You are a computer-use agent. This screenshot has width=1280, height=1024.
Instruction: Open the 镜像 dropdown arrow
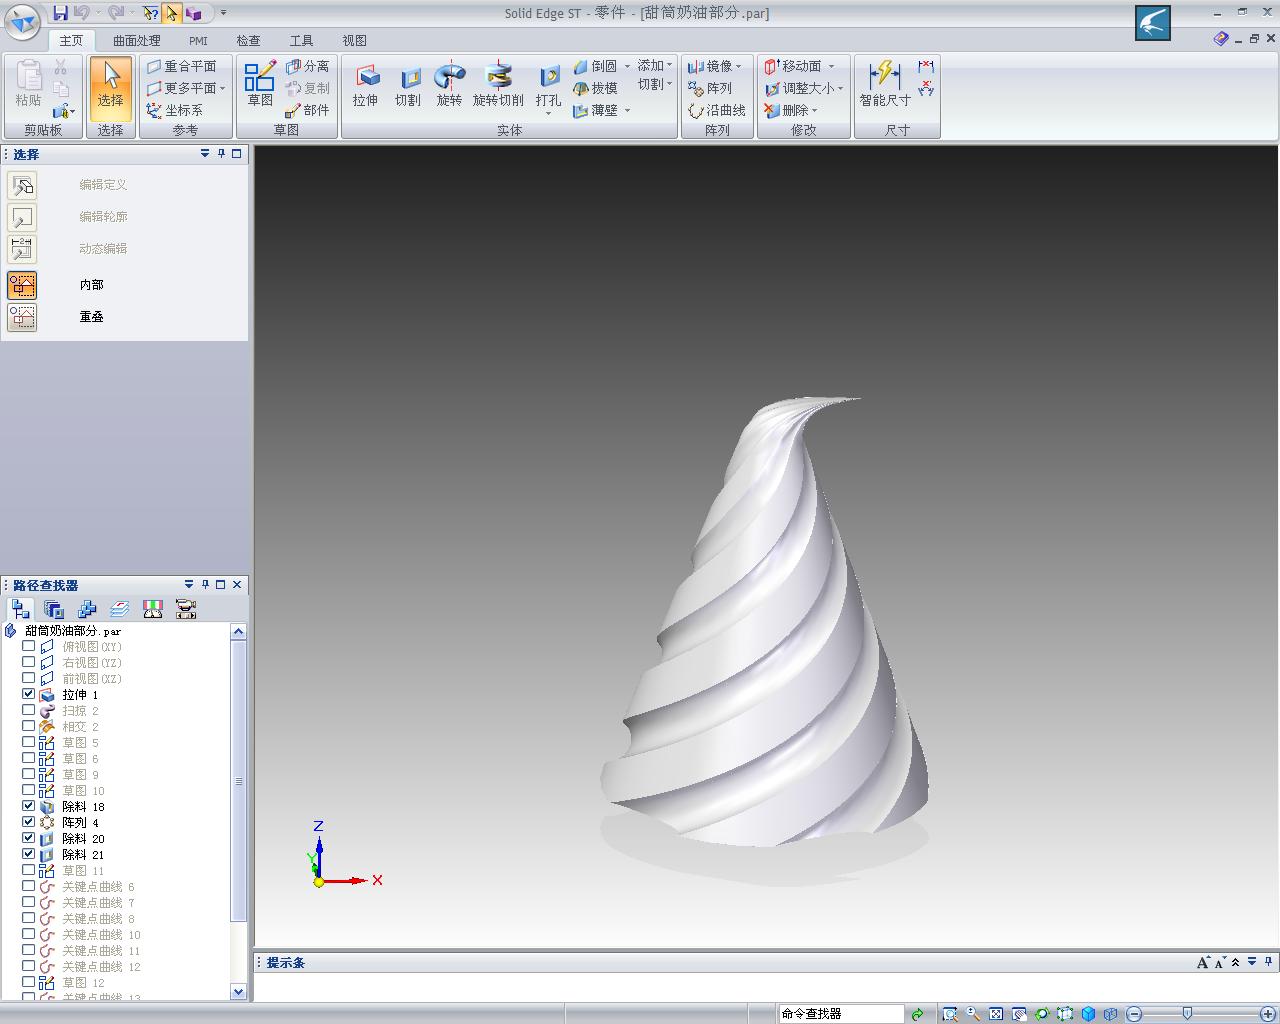click(x=738, y=66)
